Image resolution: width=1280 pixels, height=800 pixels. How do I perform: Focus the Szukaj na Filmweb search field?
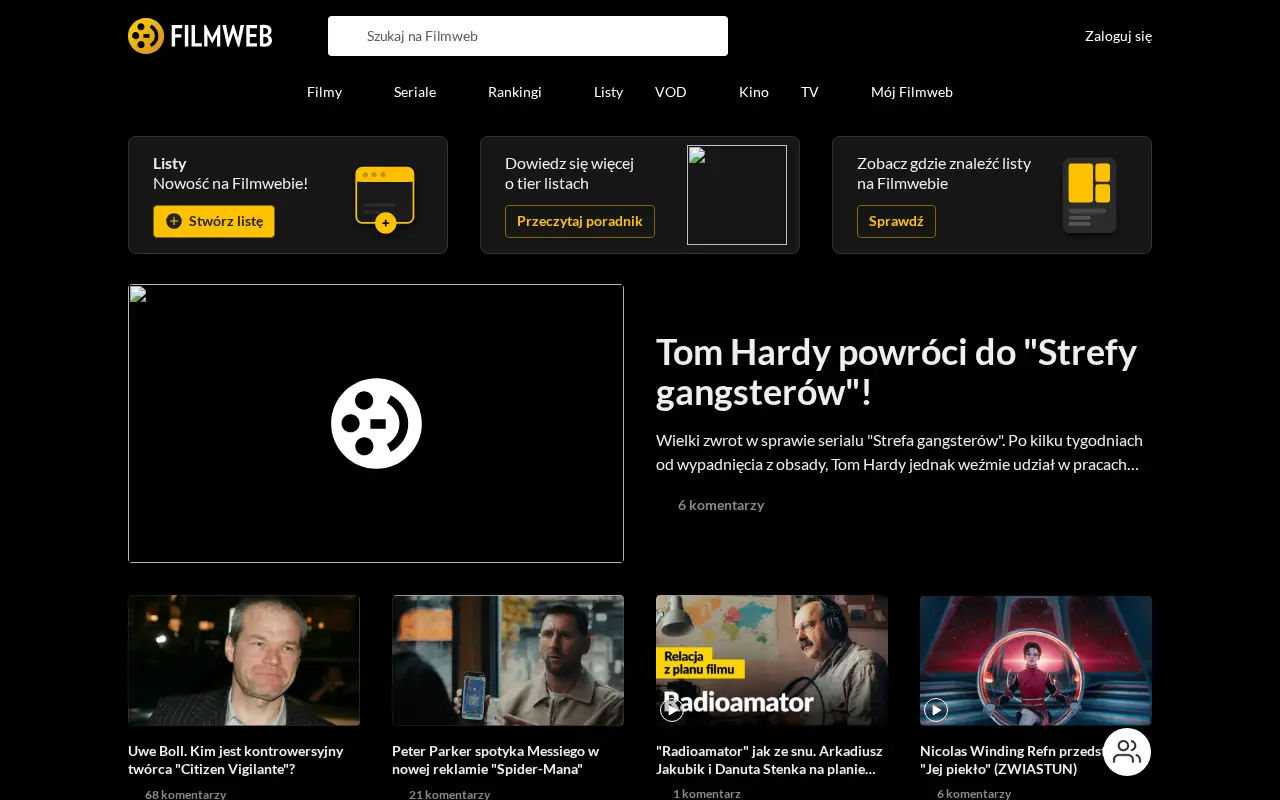528,36
